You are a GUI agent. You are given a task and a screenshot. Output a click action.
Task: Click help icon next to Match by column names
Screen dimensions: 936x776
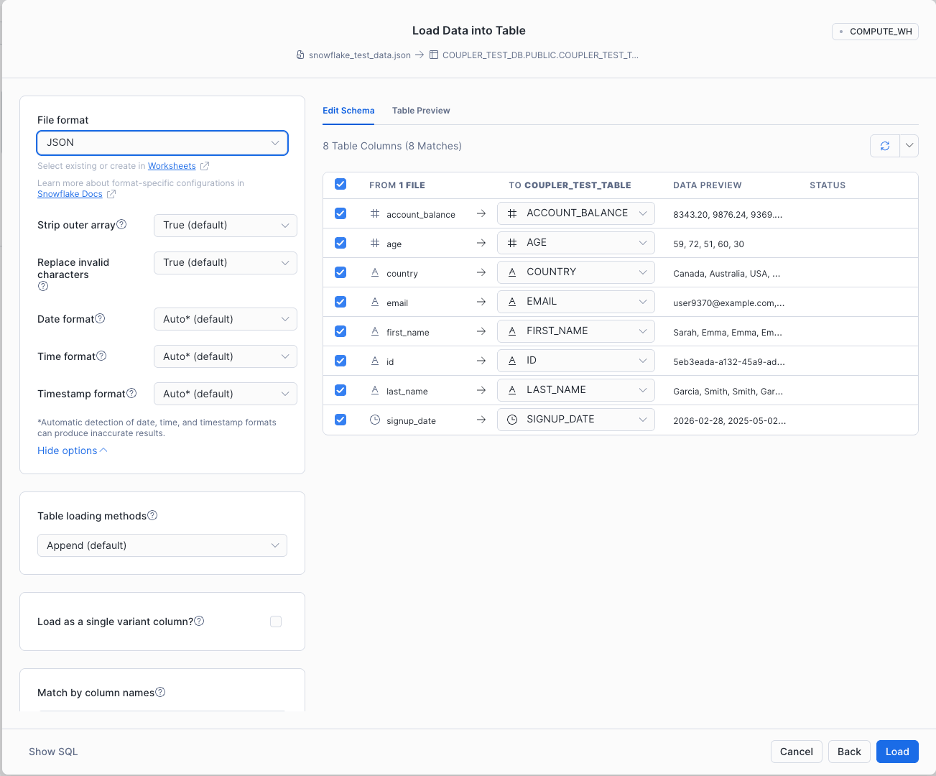click(160, 692)
